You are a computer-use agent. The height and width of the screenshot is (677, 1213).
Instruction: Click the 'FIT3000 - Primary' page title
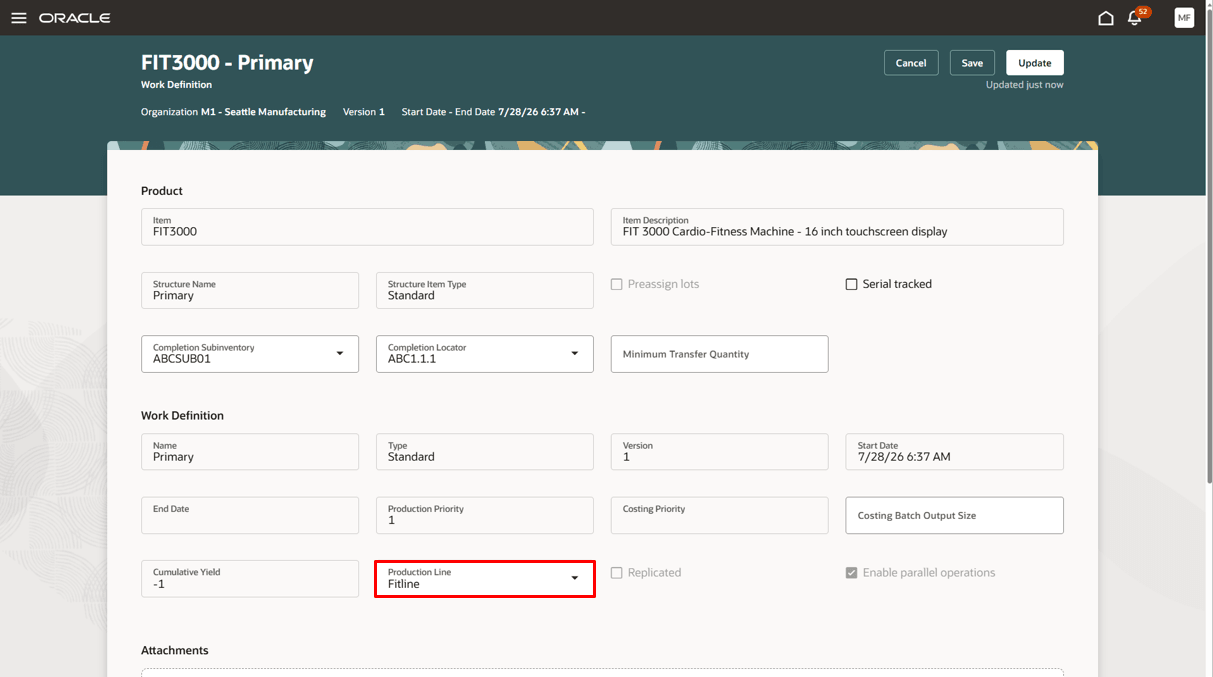pos(227,62)
